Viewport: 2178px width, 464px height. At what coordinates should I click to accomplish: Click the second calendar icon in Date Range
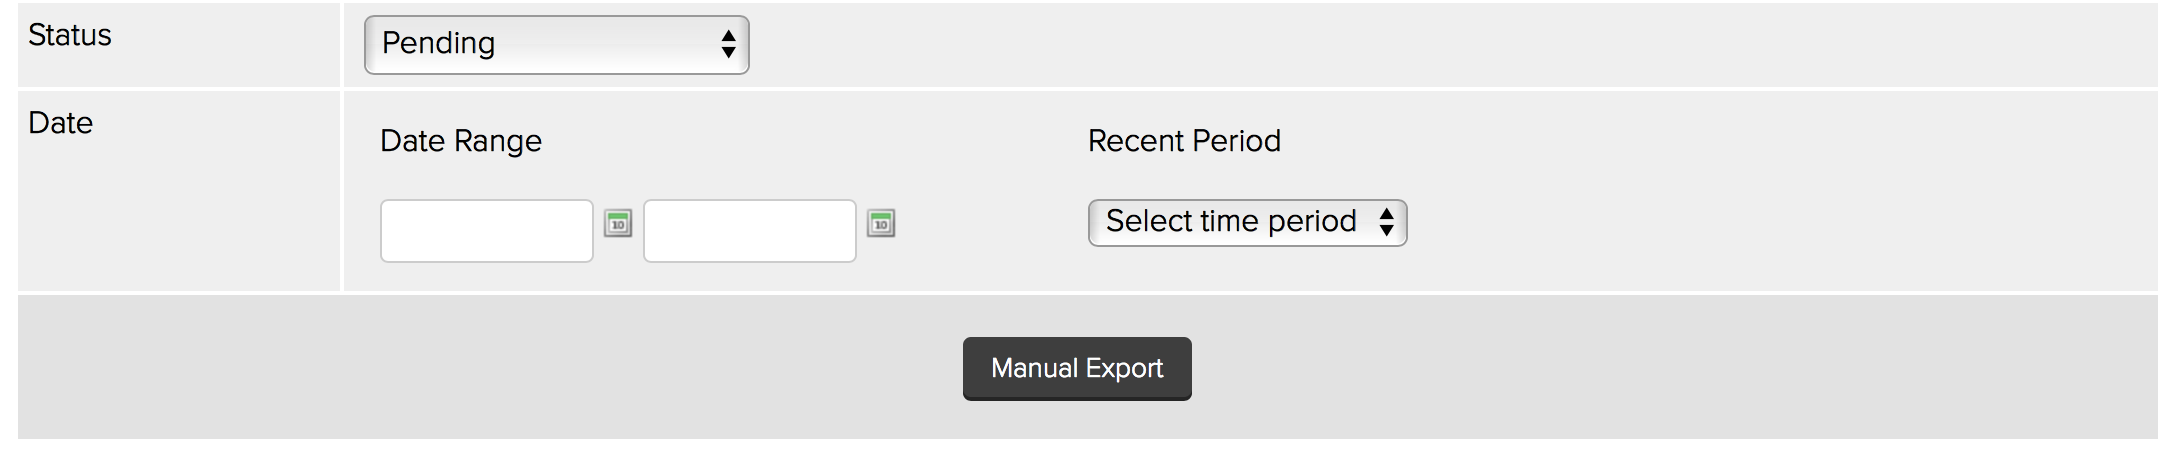[x=881, y=223]
